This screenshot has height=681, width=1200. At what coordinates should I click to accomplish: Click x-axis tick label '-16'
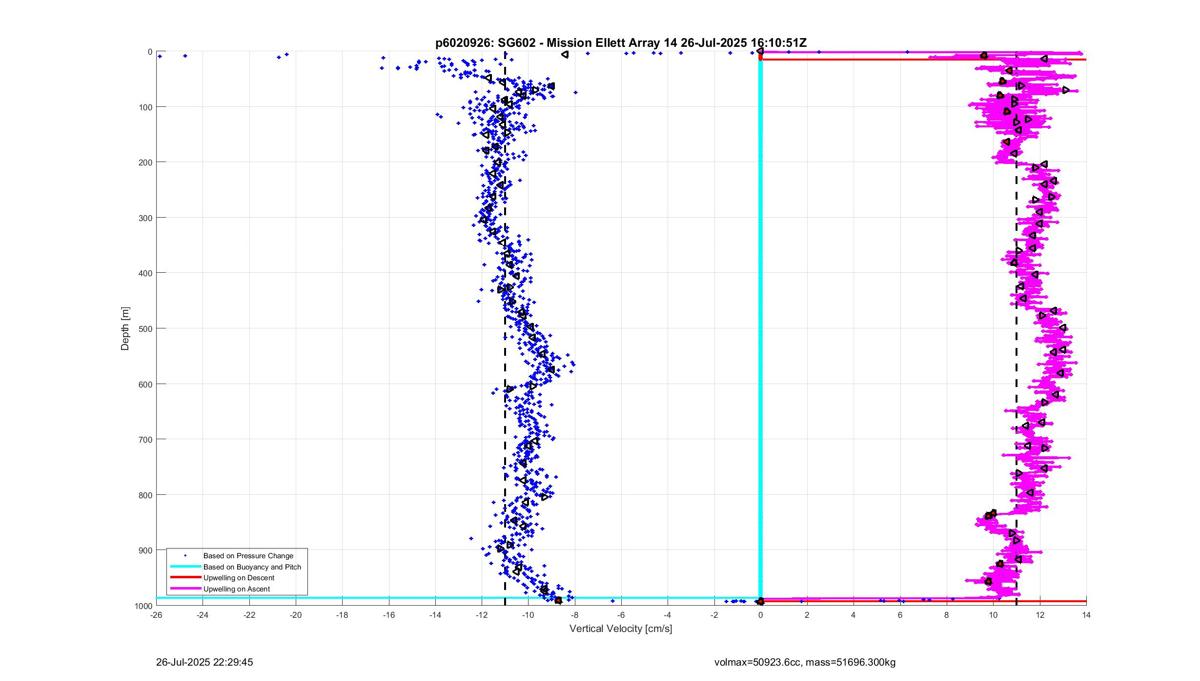point(389,615)
